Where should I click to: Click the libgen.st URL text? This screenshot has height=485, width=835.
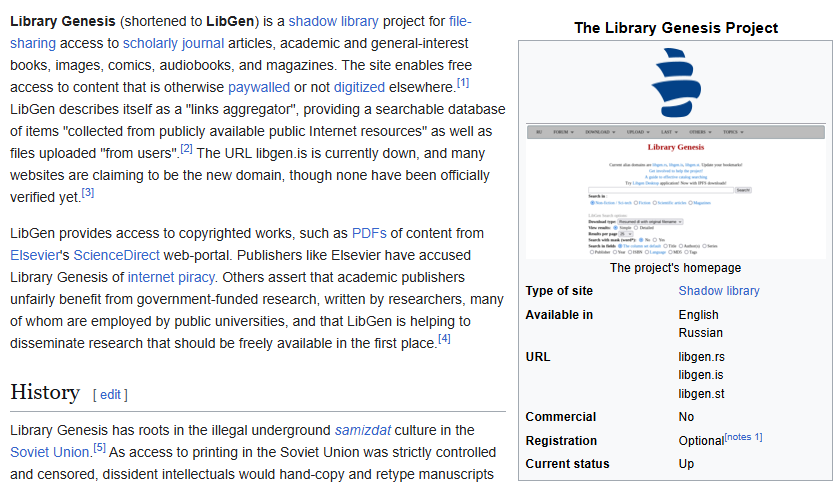click(x=701, y=394)
